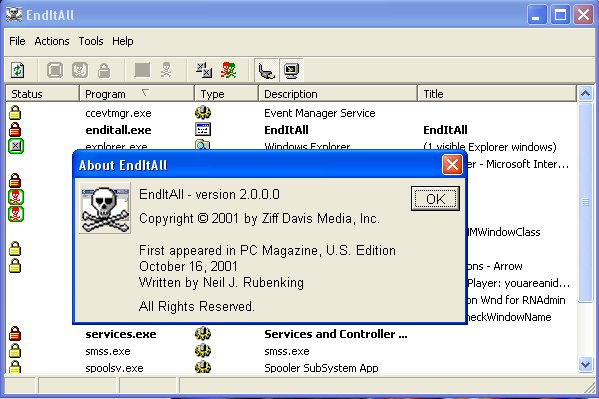Click the EndItAll skull icon in title bar
The height and width of the screenshot is (399, 599).
point(14,15)
